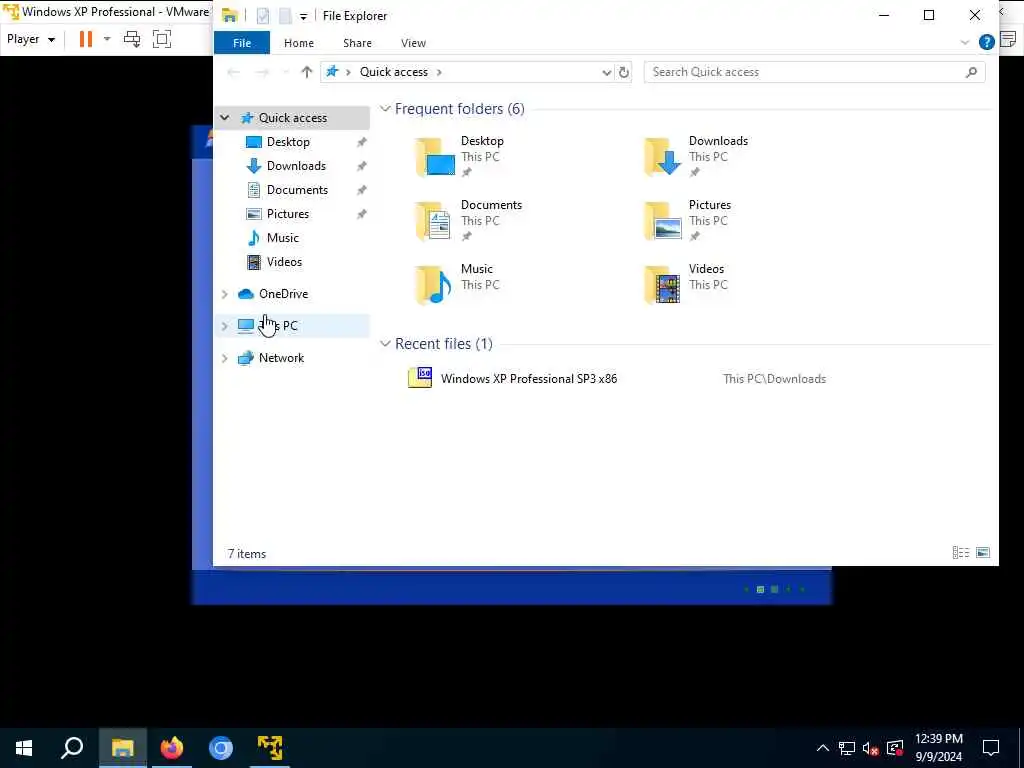
Task: Collapse Quick access tree node
Action: pyautogui.click(x=225, y=118)
